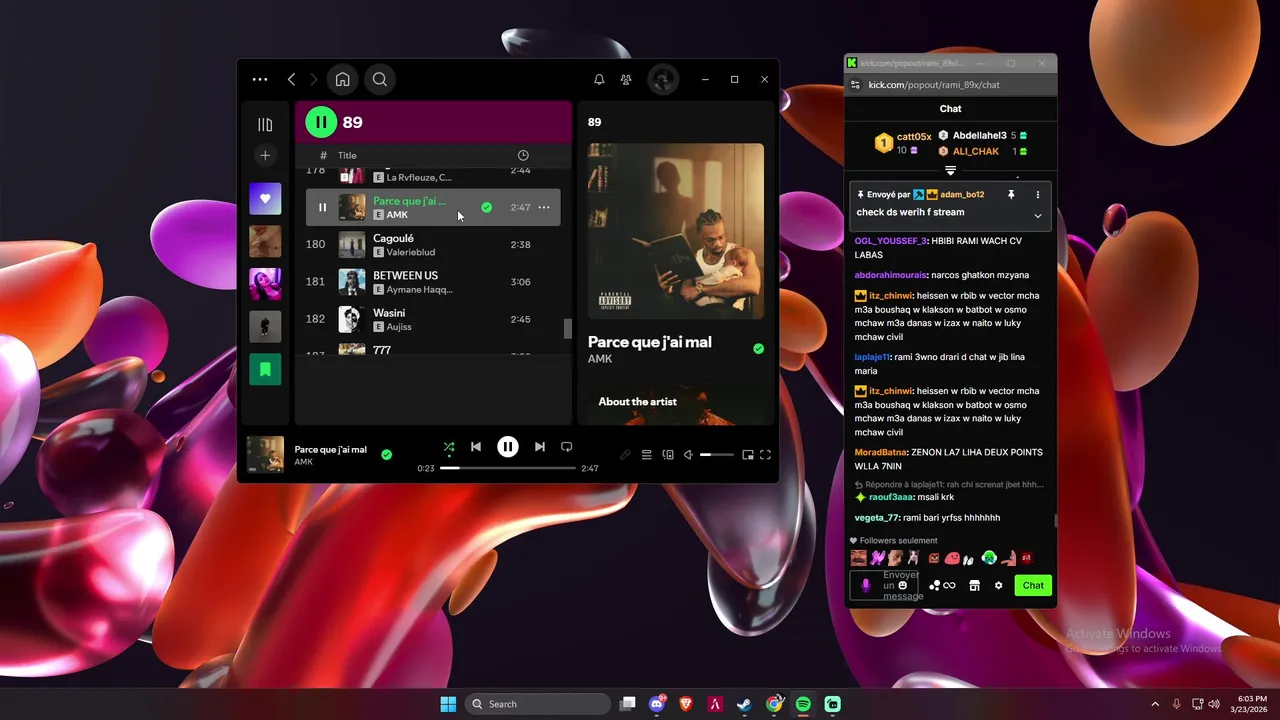
Task: Click the Kick chat address bar URL
Action: [933, 85]
